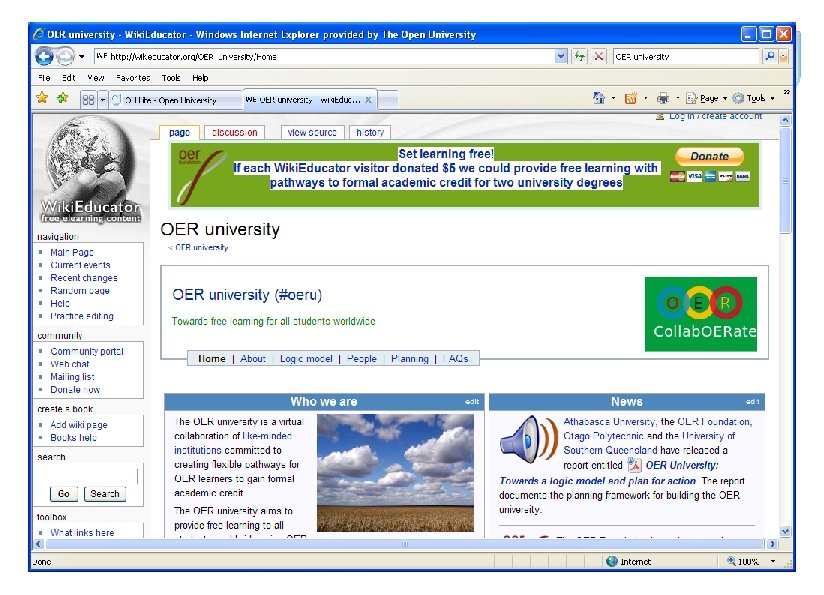This screenshot has height=595, width=824.
Task: Click the vertical scrollbar down arrow
Action: click(x=785, y=531)
